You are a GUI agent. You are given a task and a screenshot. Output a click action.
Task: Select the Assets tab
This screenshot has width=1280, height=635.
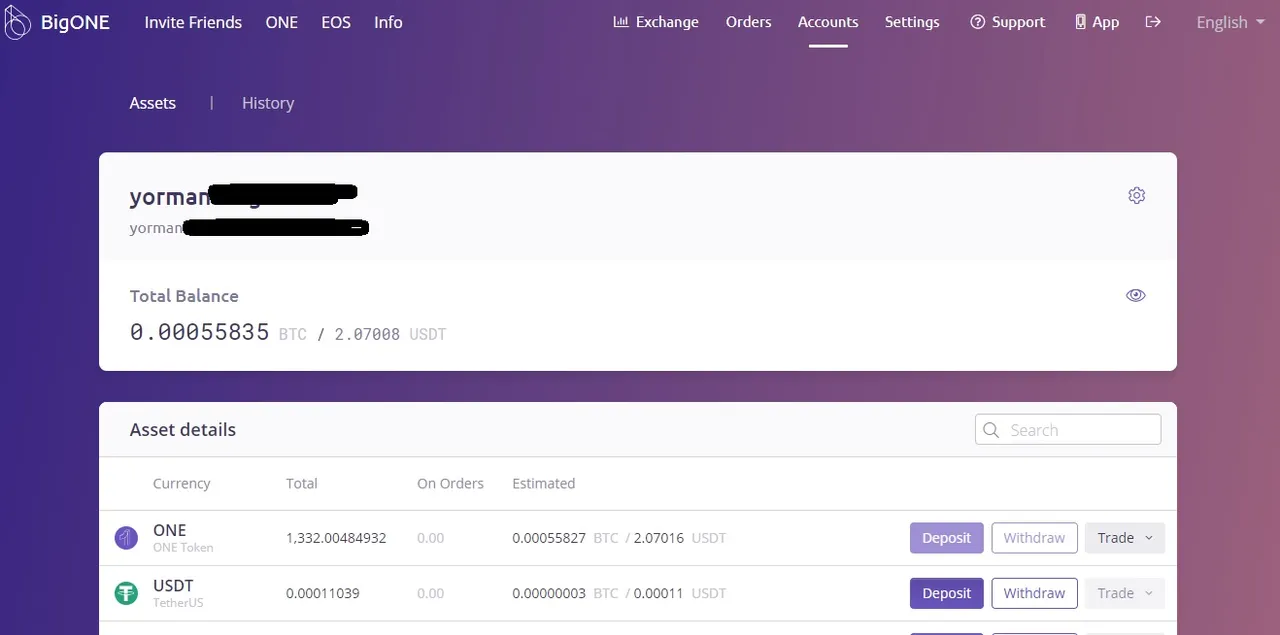(153, 103)
